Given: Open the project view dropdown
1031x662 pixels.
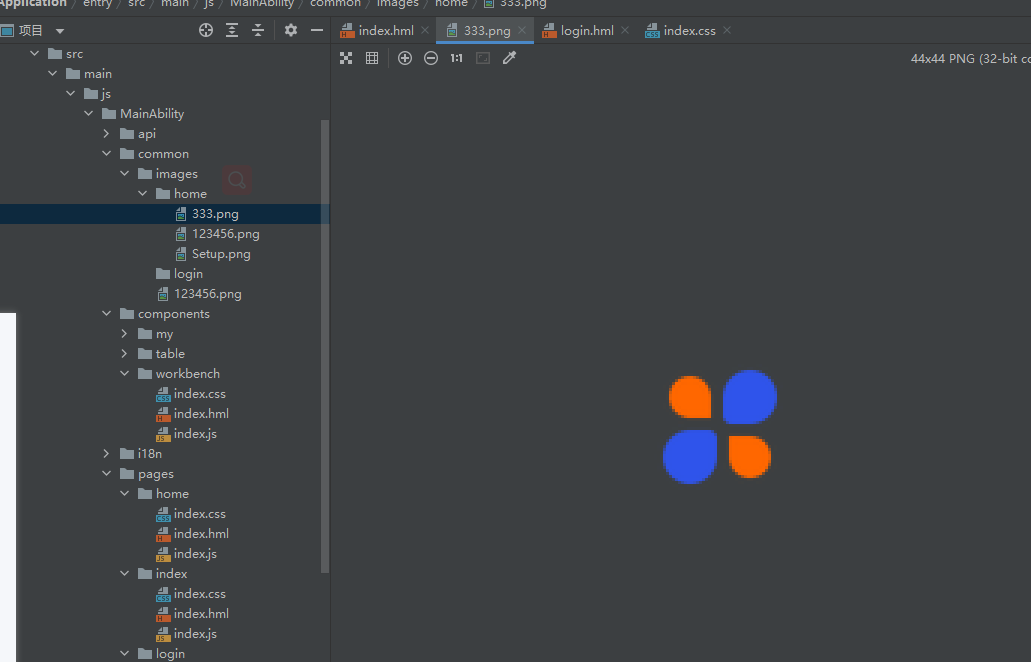Looking at the screenshot, I should [60, 31].
